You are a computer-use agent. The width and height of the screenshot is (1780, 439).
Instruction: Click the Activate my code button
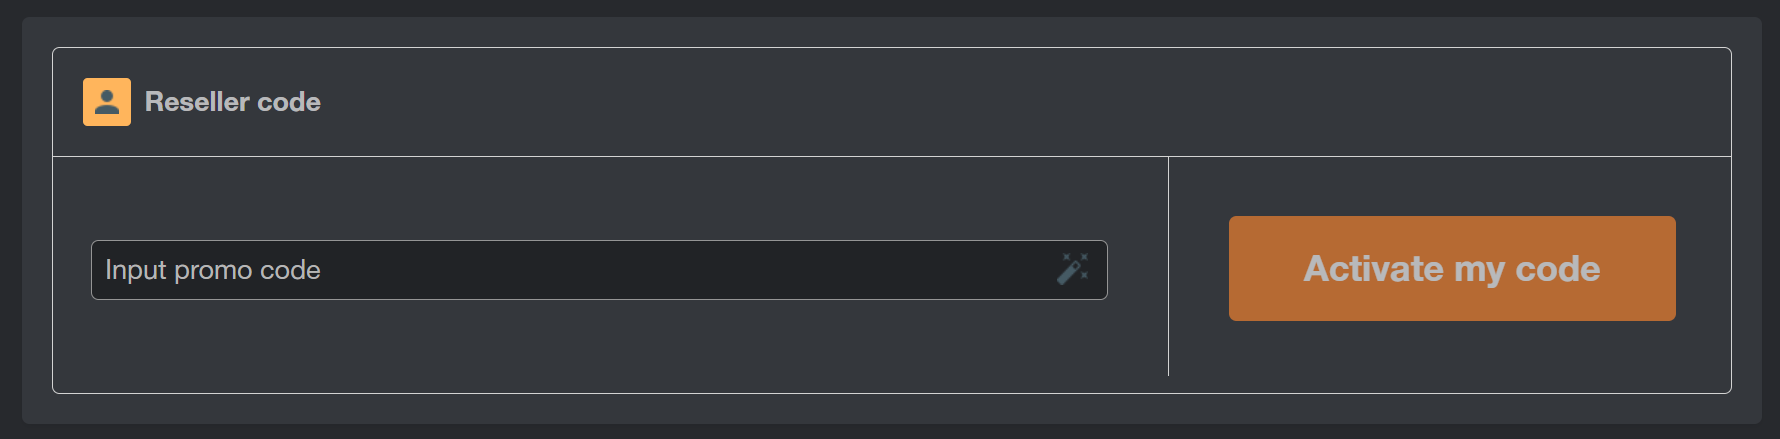click(1452, 268)
